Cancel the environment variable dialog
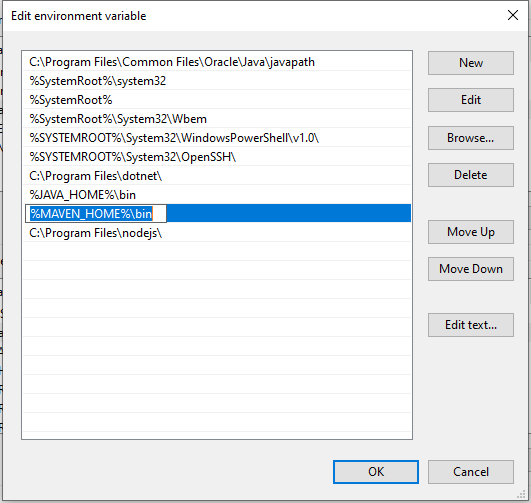531x503 pixels. (x=471, y=472)
